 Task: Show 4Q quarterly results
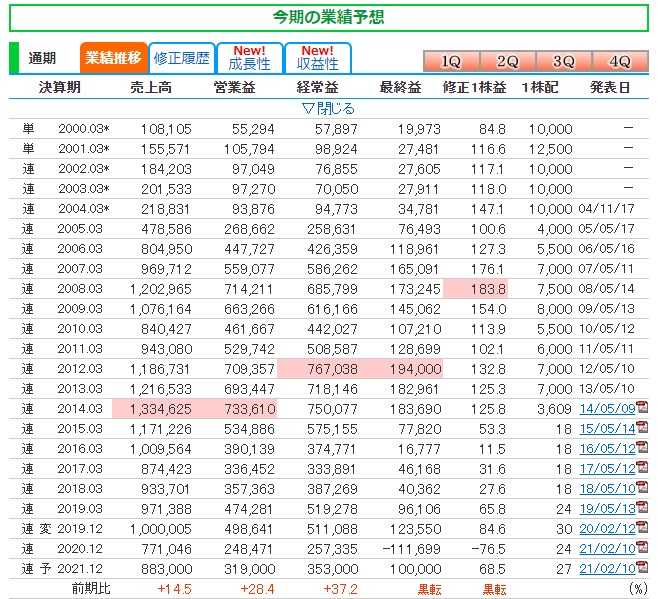pos(620,60)
